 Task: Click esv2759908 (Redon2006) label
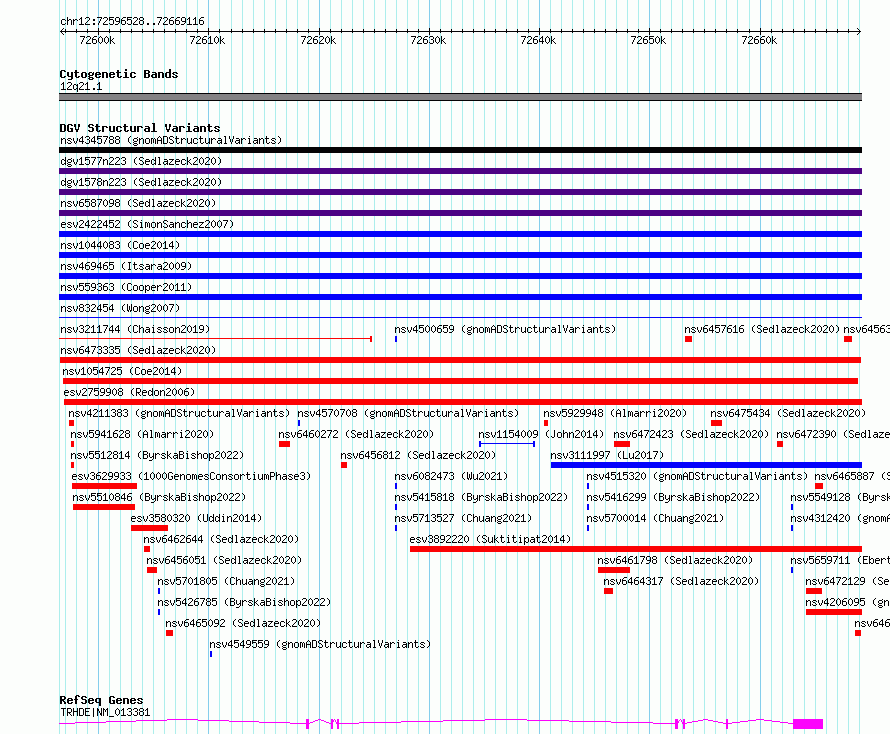tap(129, 392)
